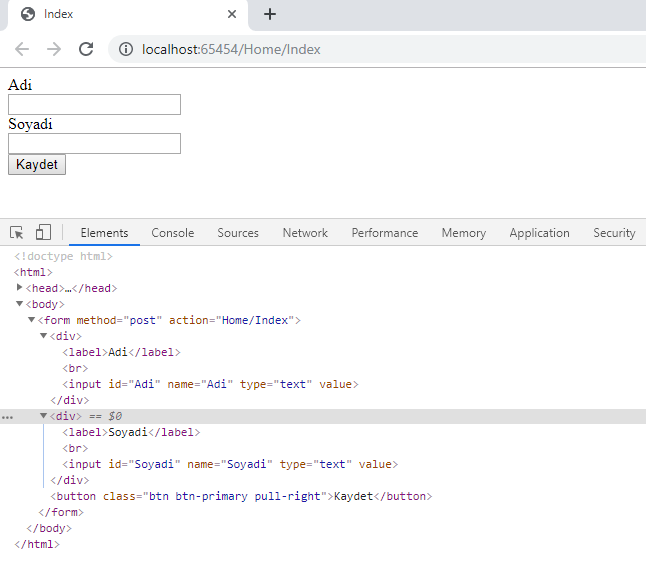Go to the Performance tab
Viewport: 646px width, 578px height.
384,233
